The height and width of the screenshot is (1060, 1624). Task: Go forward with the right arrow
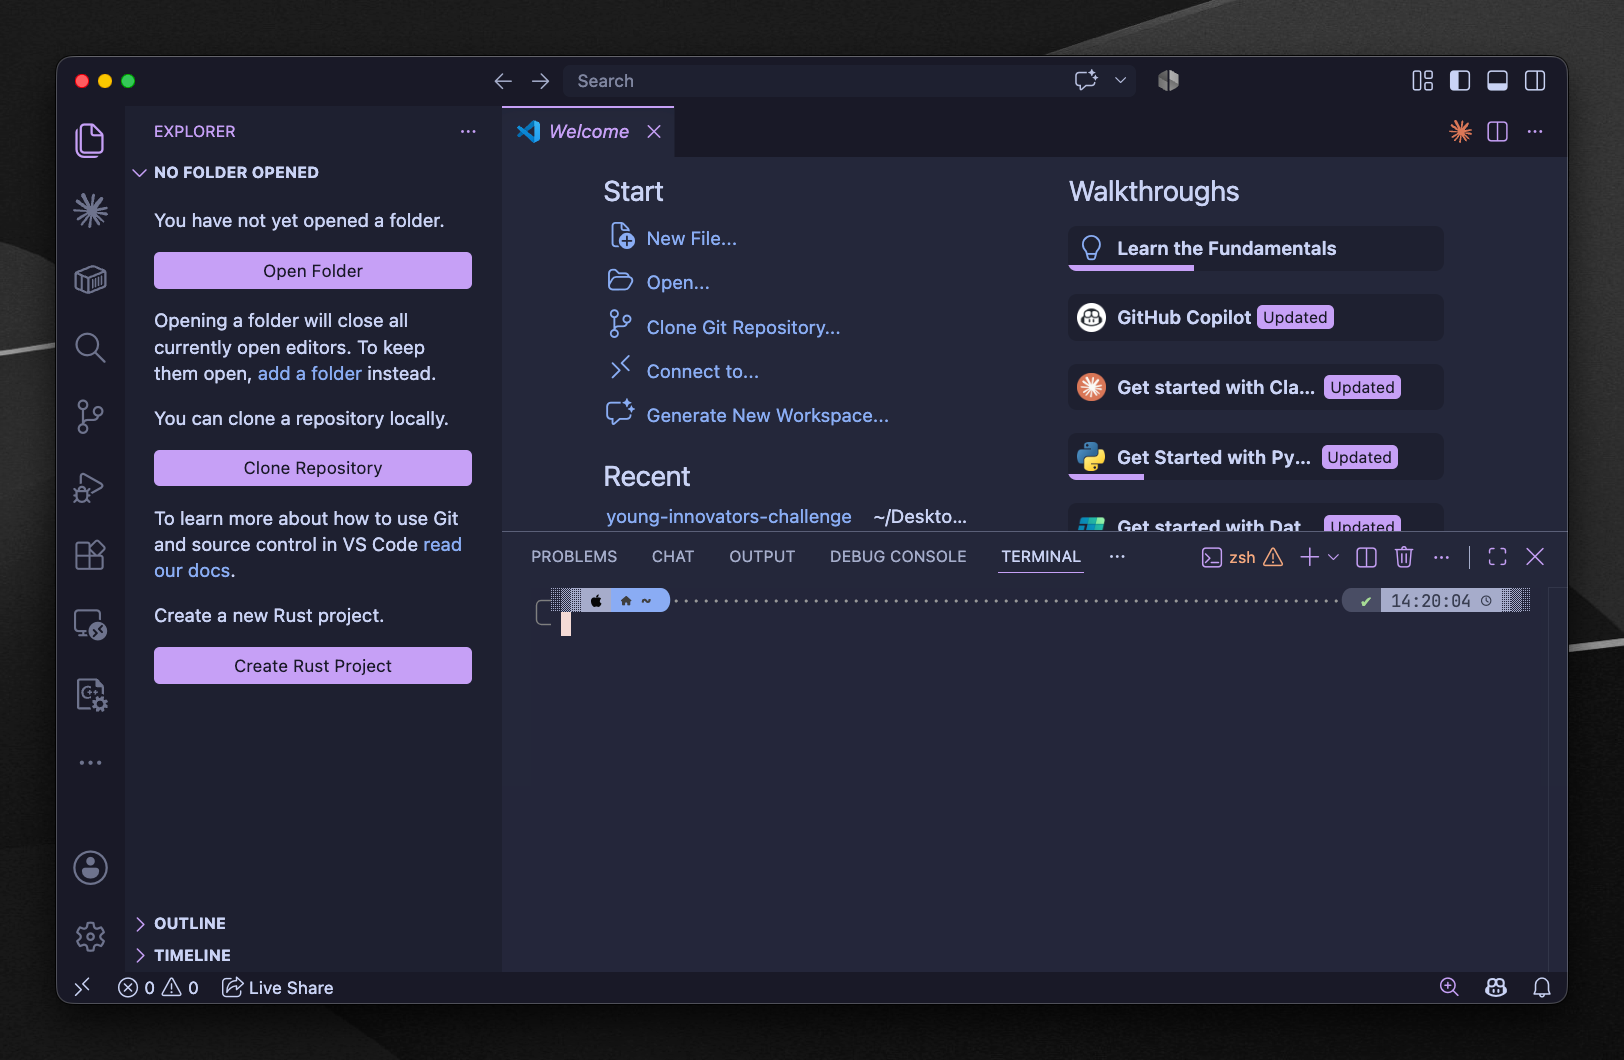541,81
